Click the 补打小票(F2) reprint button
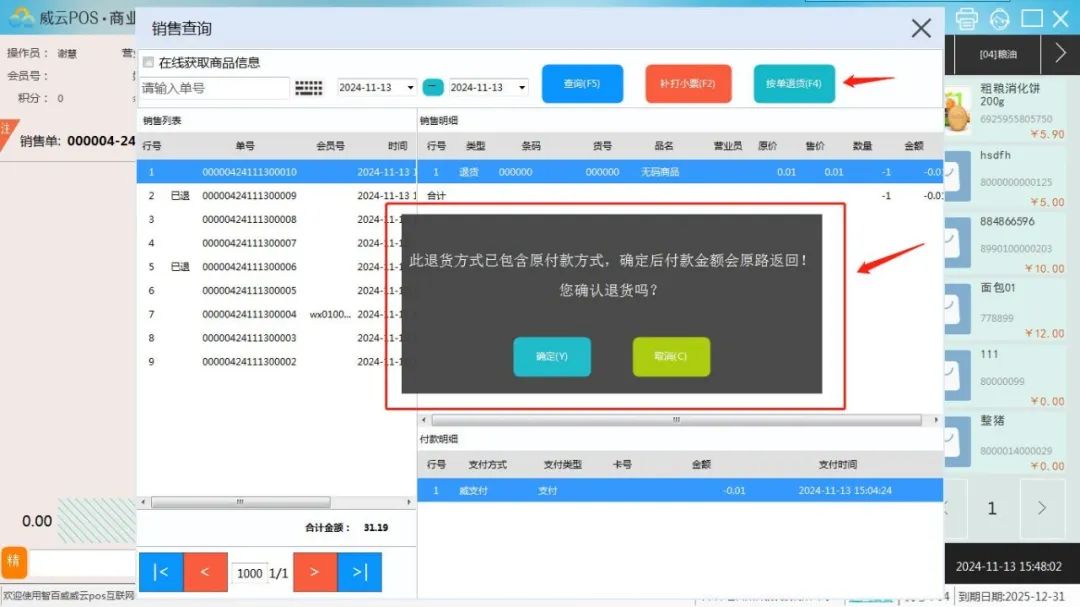This screenshot has width=1080, height=607. pyautogui.click(x=688, y=84)
